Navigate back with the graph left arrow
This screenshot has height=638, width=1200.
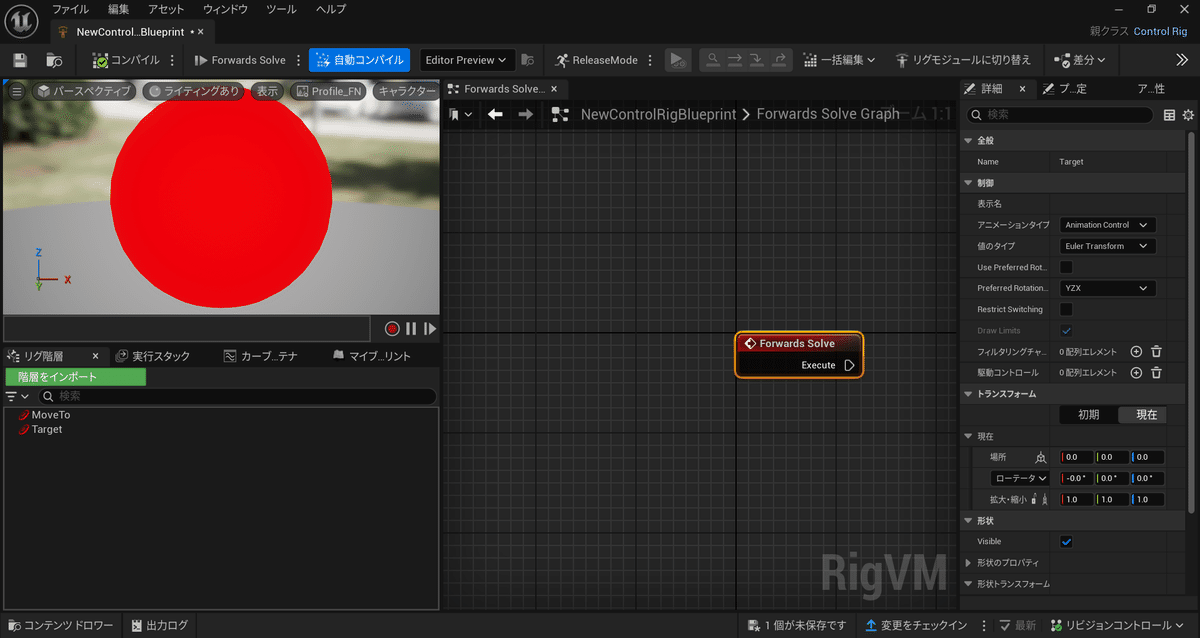495,115
